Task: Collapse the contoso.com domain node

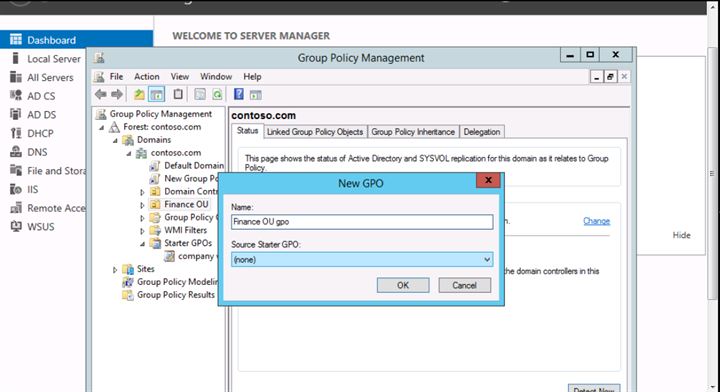Action: point(129,153)
